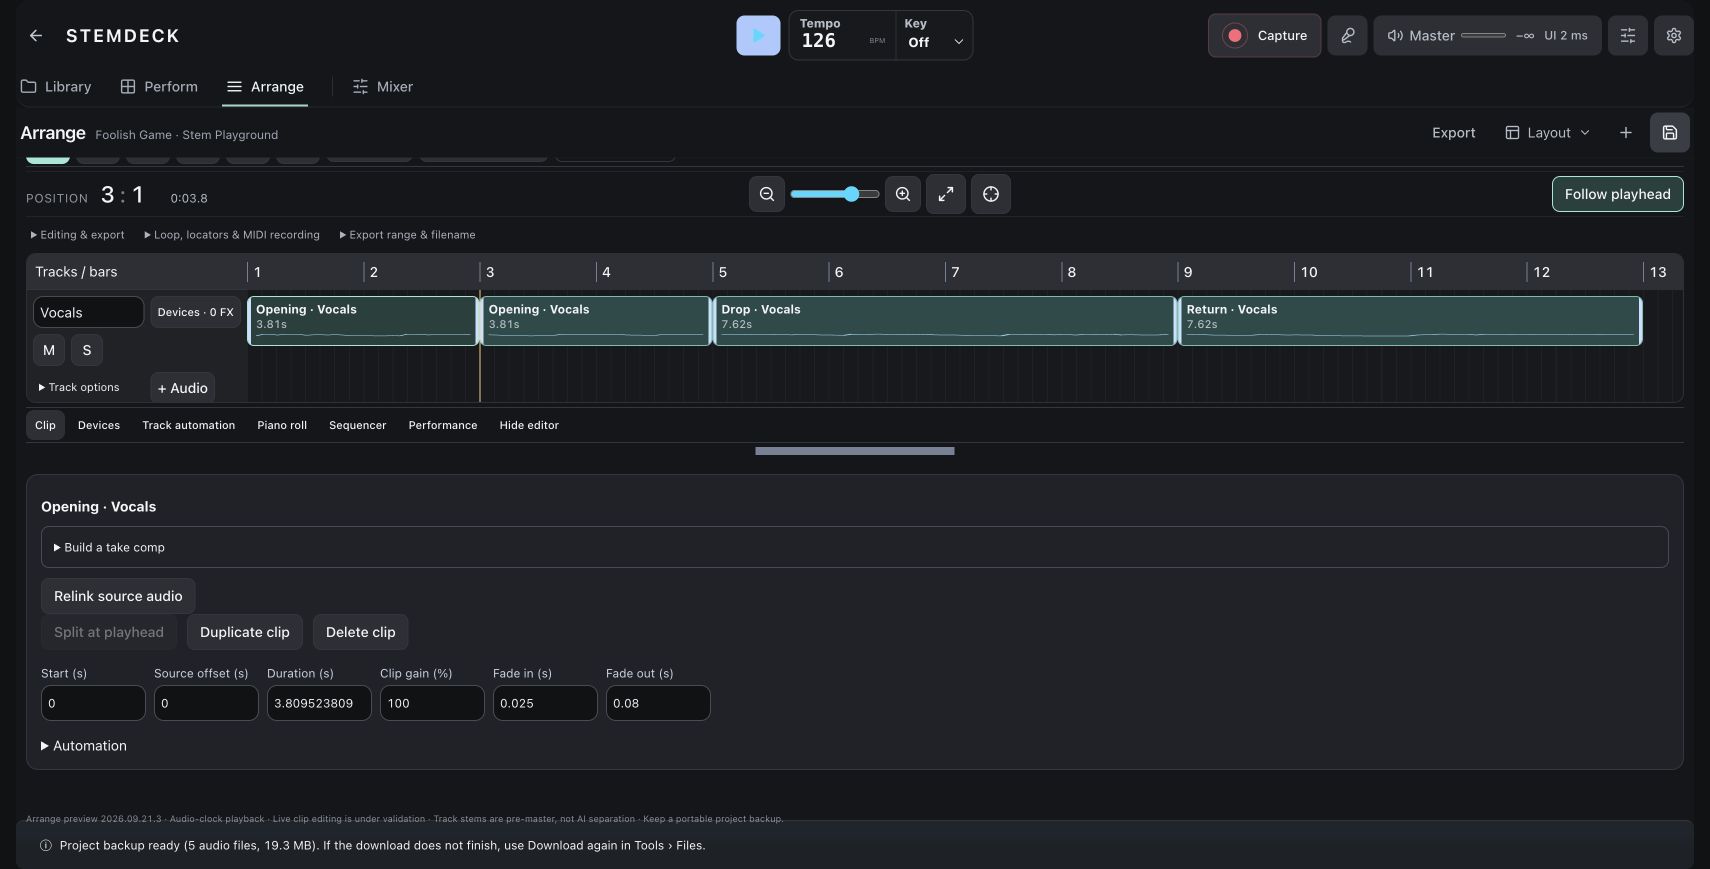Save the project with the floppy disk icon
This screenshot has height=869, width=1710.
pos(1669,133)
